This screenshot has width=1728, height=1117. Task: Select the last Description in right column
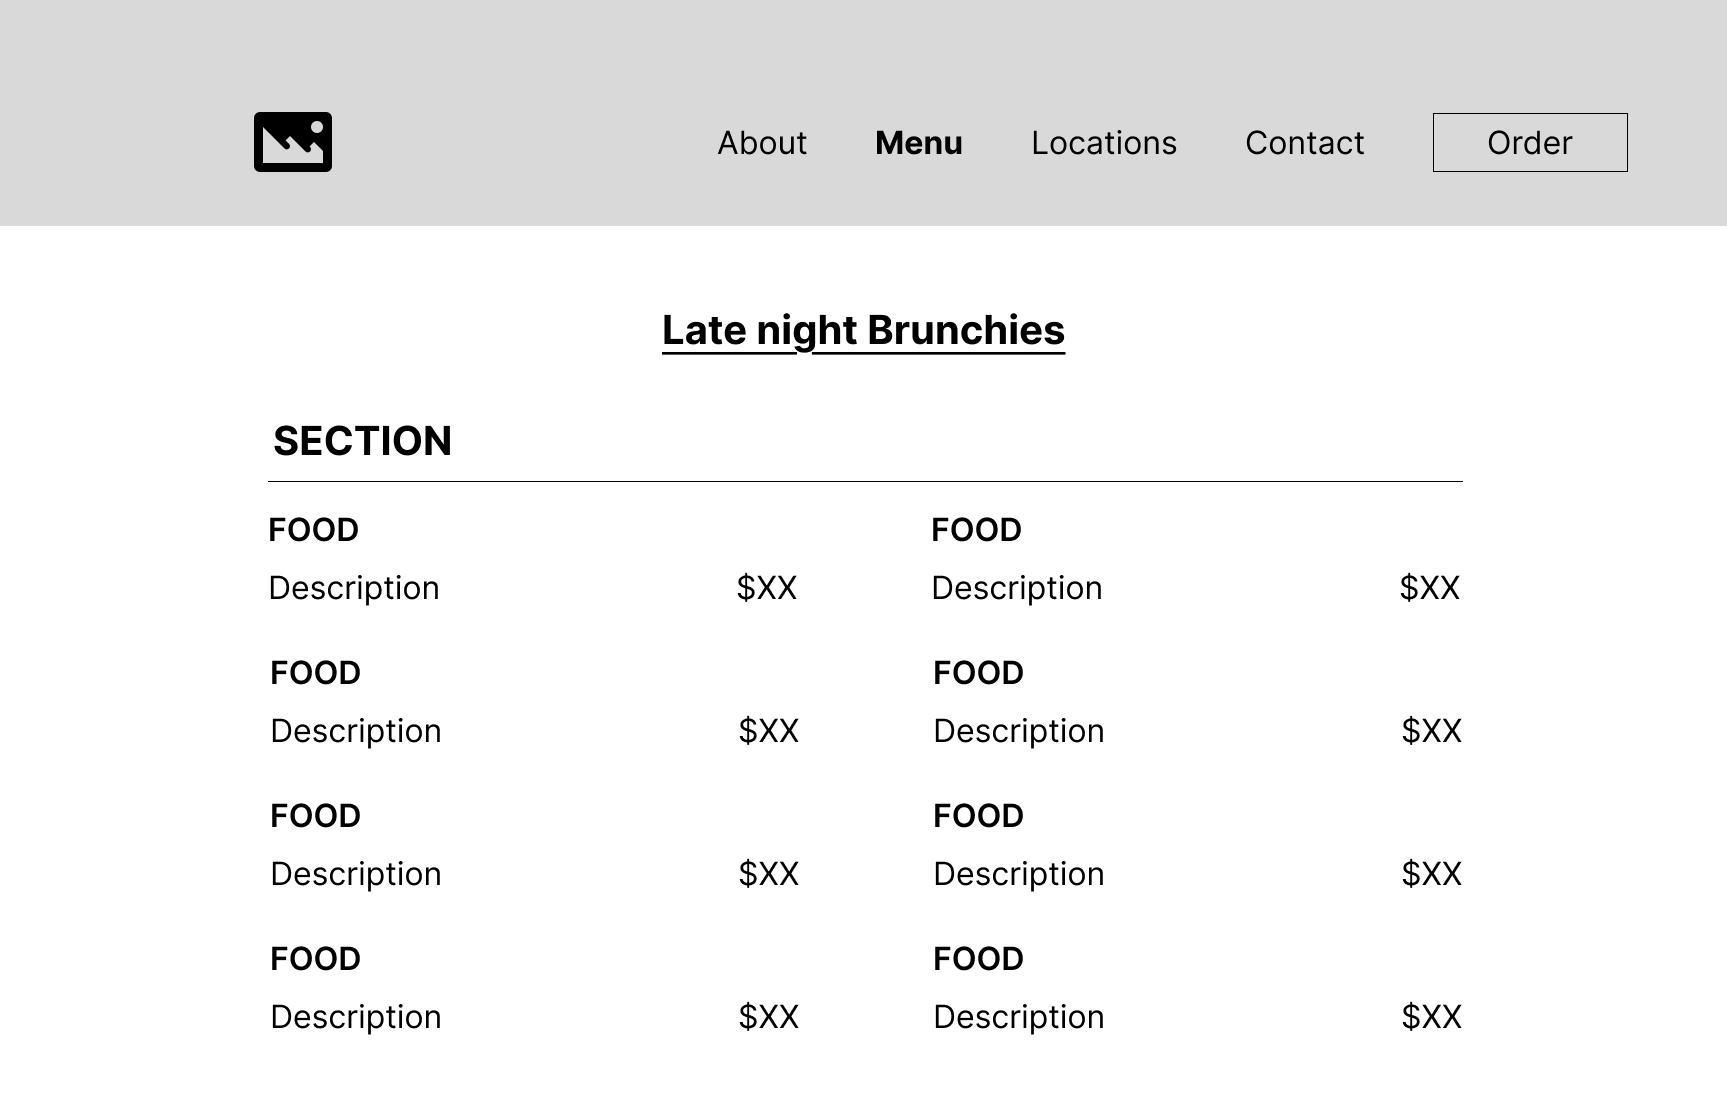point(1019,1017)
